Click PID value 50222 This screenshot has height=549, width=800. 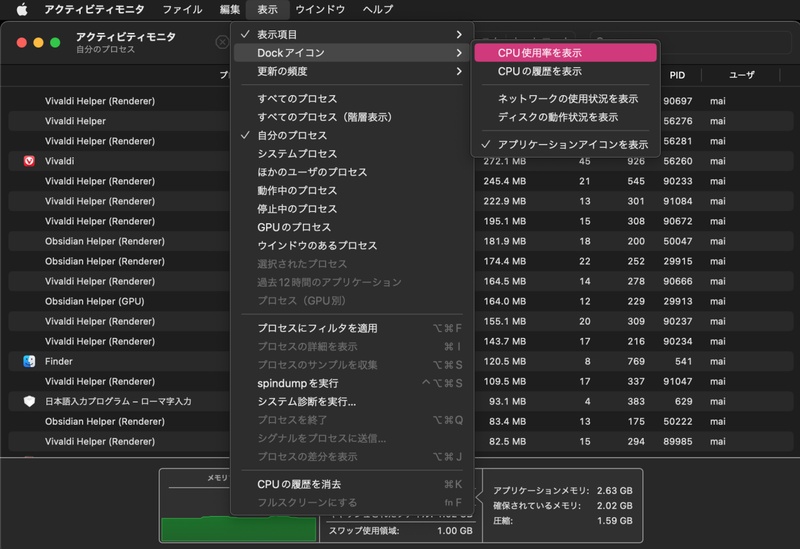678,421
